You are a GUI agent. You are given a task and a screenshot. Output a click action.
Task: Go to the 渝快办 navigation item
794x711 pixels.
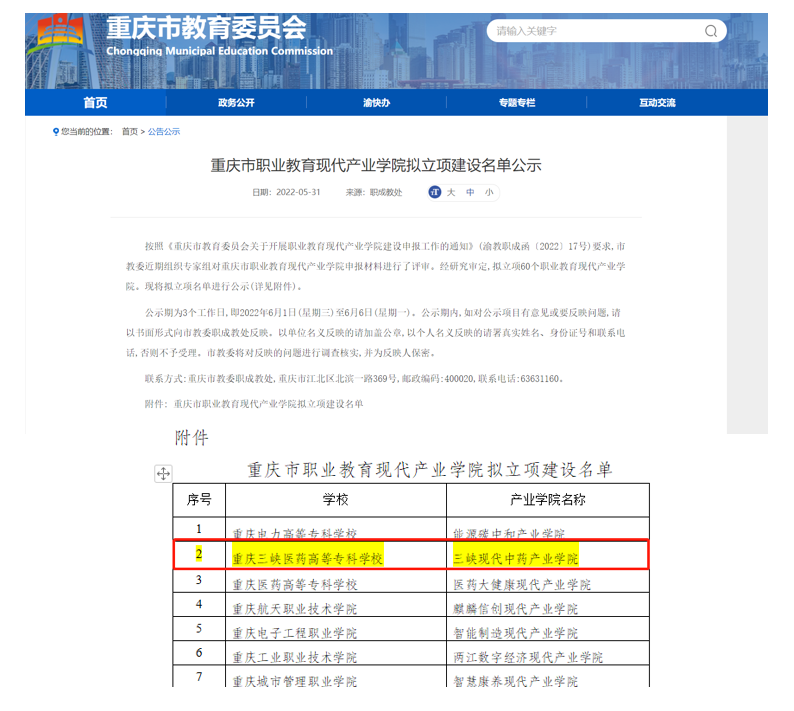376,103
